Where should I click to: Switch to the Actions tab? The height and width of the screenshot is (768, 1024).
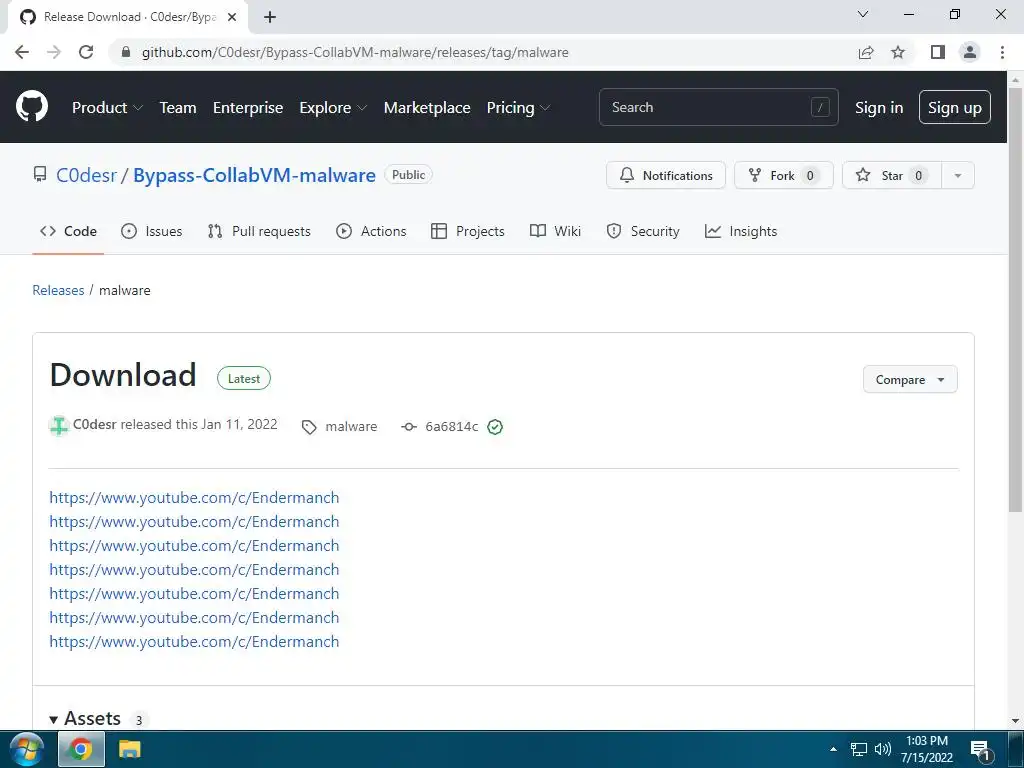coord(371,231)
